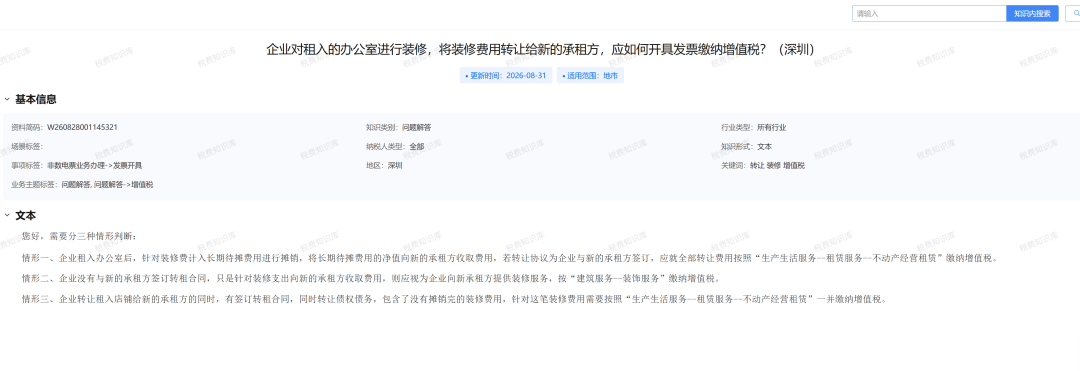Click the 请输入 search input field
This screenshot has width=1080, height=371.
928,14
